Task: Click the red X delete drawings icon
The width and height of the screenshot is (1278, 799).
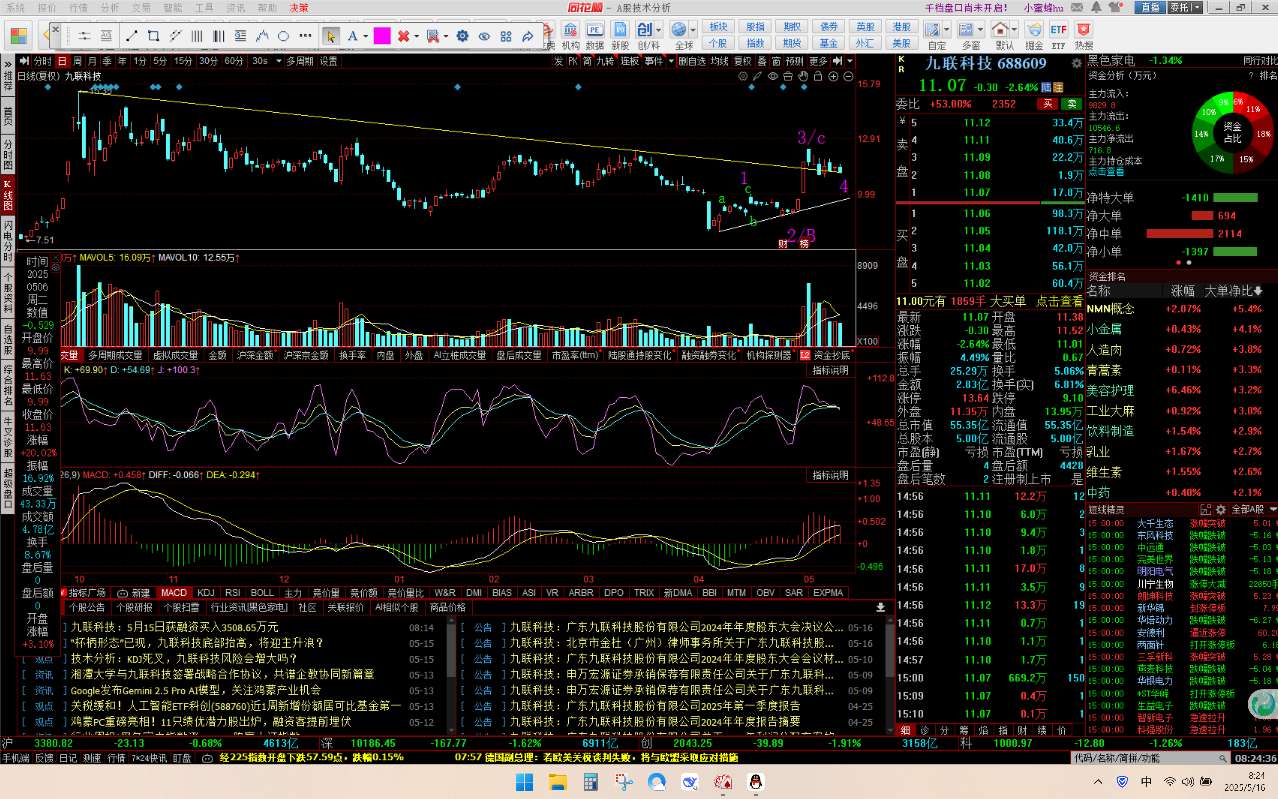Action: 403,36
